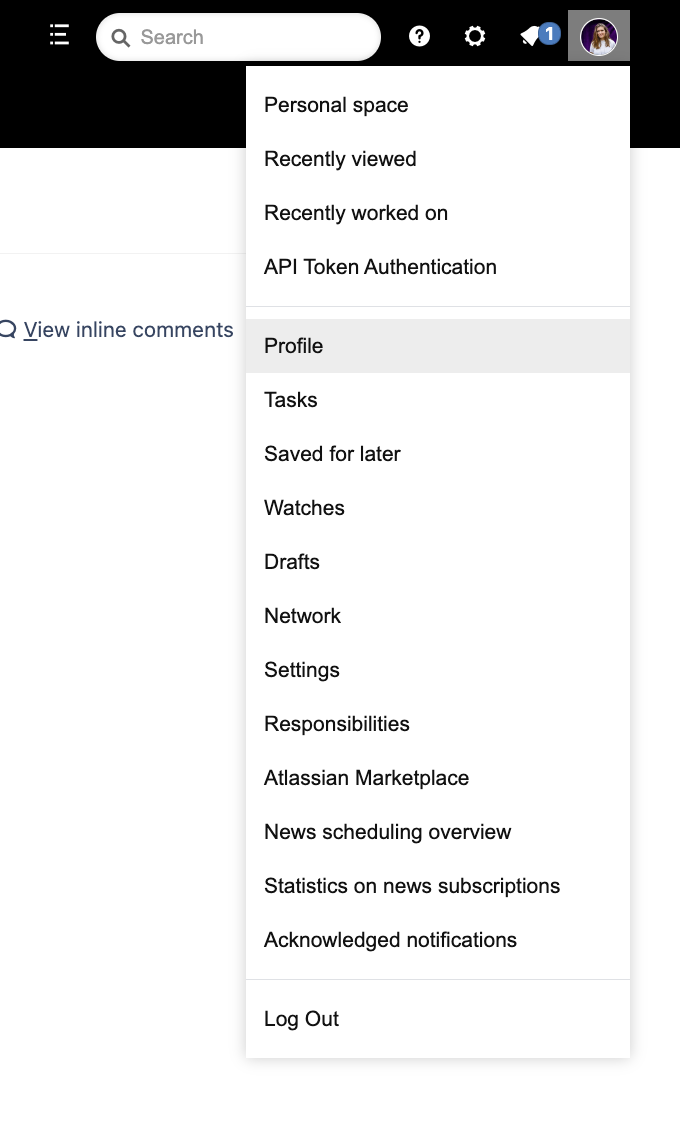
Task: Choose Recently worked on
Action: click(438, 213)
